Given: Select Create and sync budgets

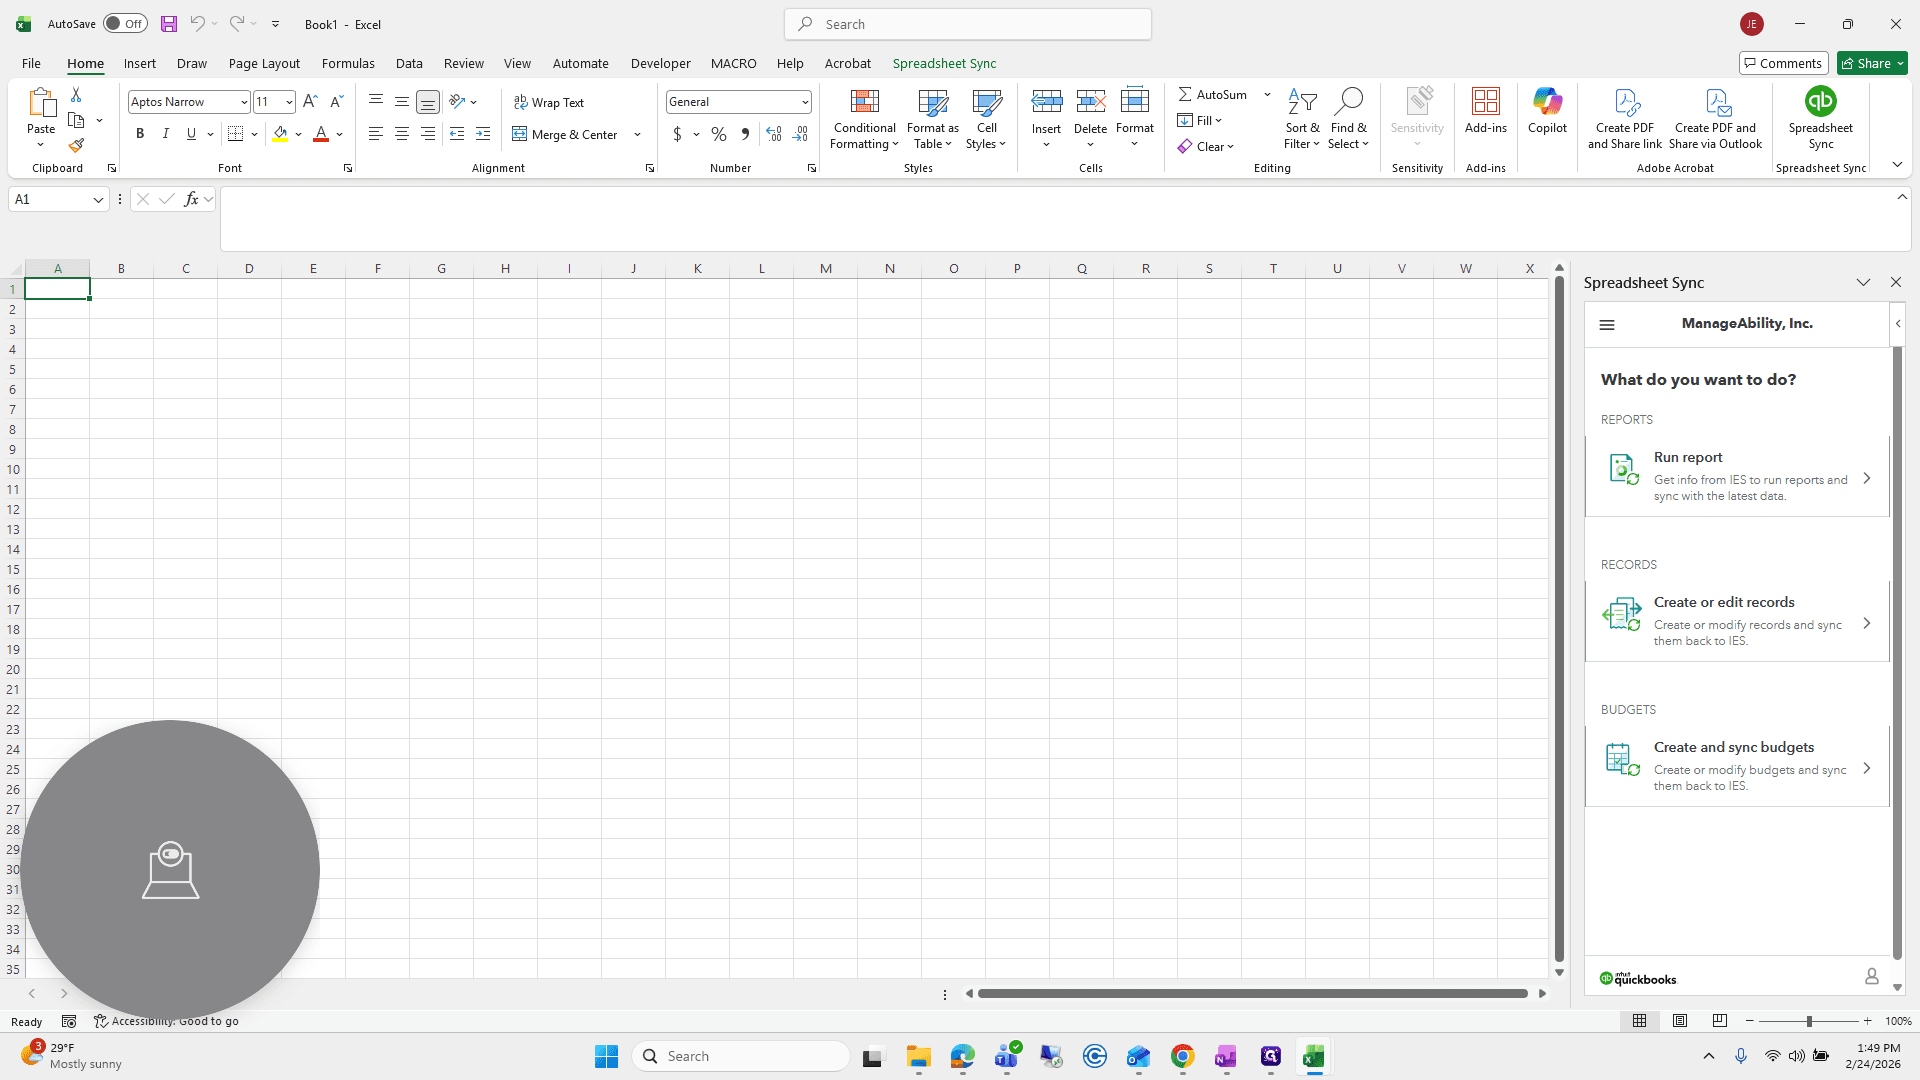Looking at the screenshot, I should pos(1737,767).
